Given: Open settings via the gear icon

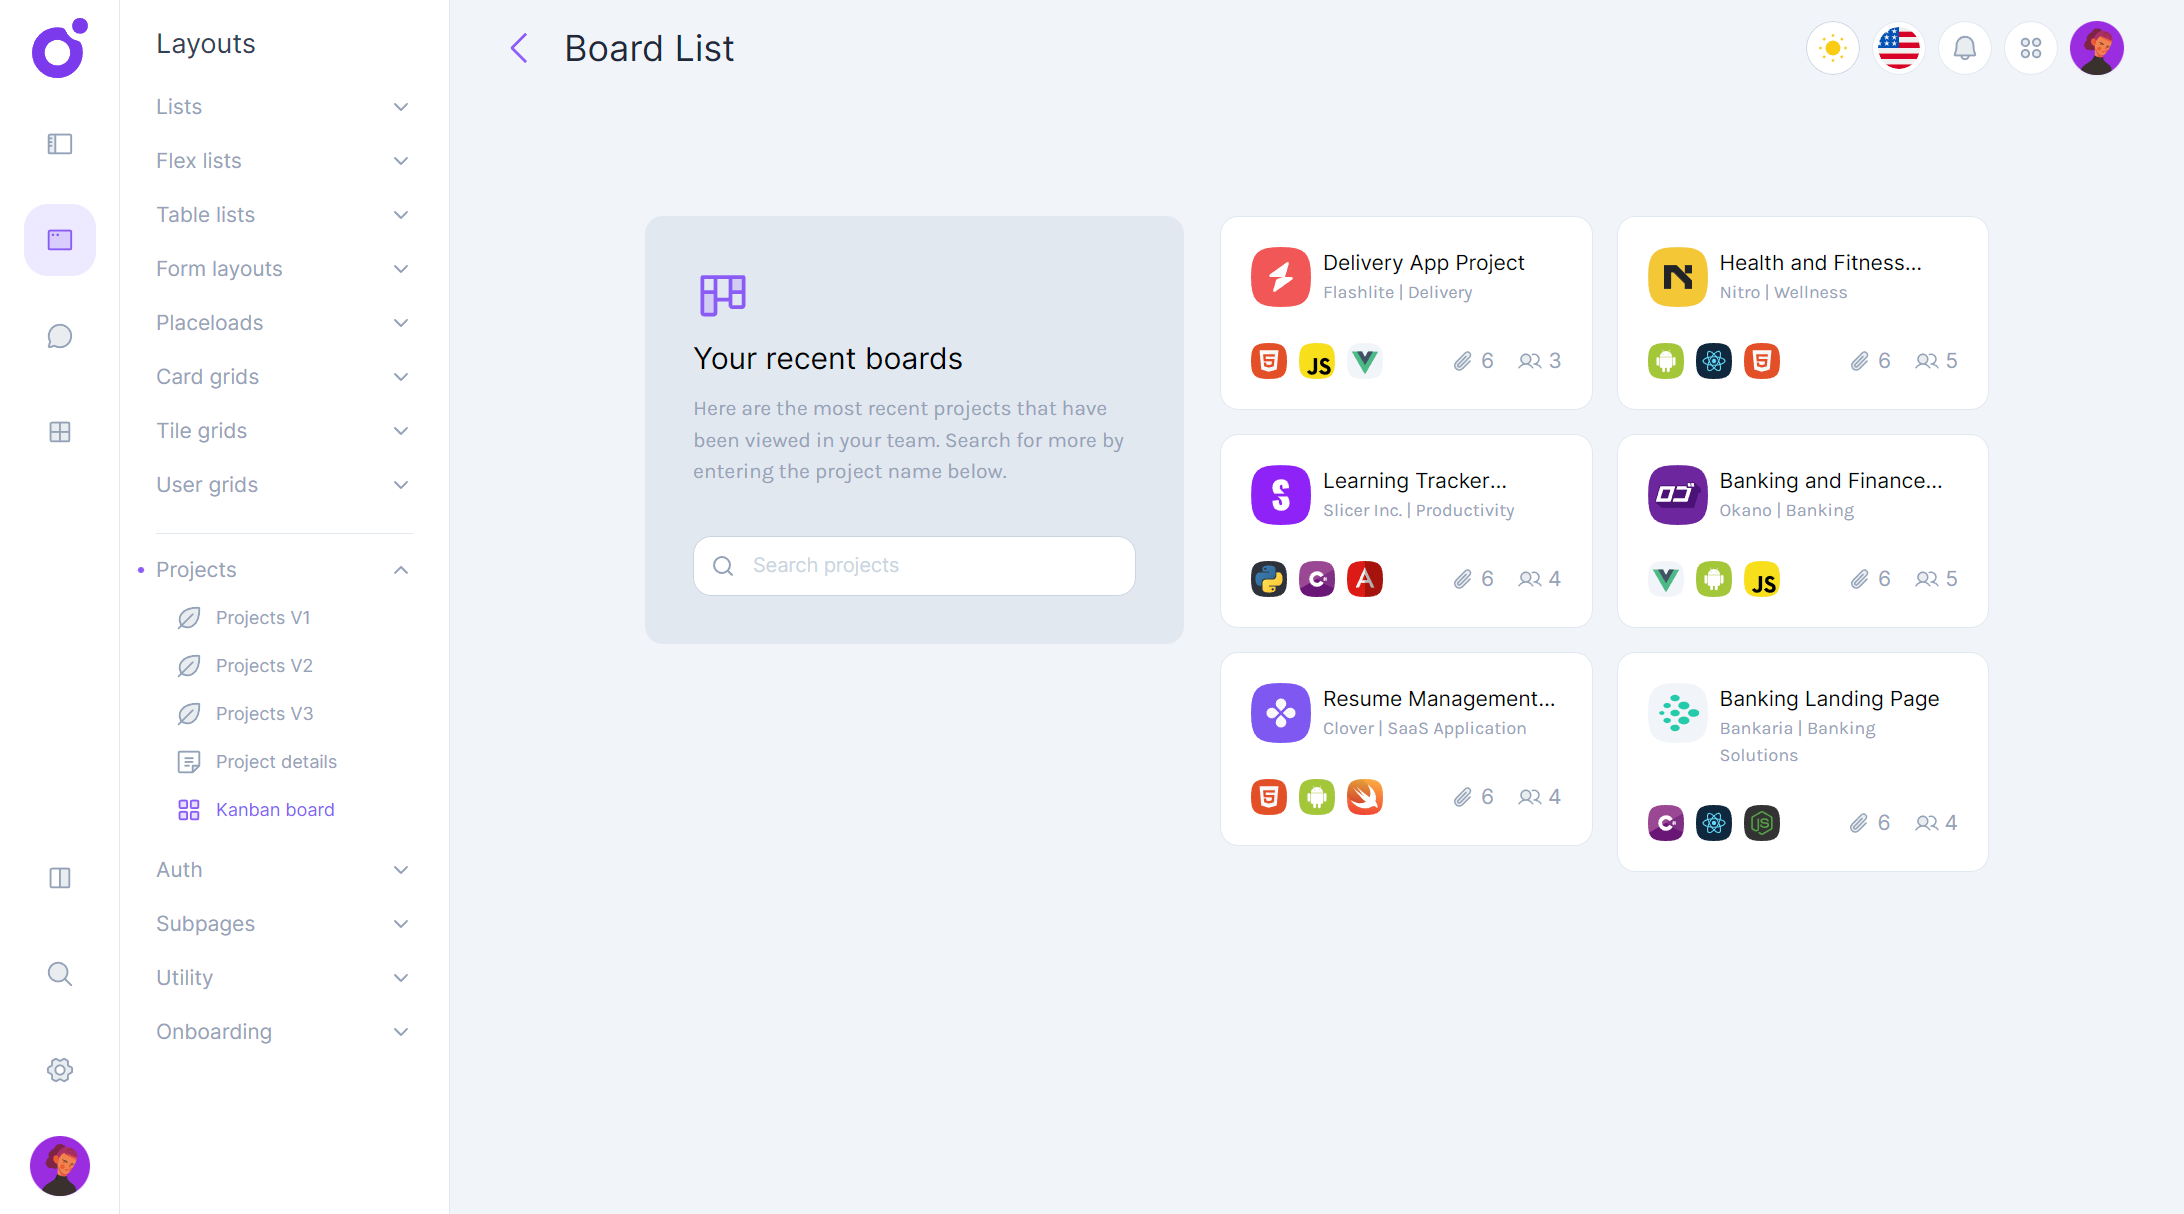Looking at the screenshot, I should point(59,1070).
